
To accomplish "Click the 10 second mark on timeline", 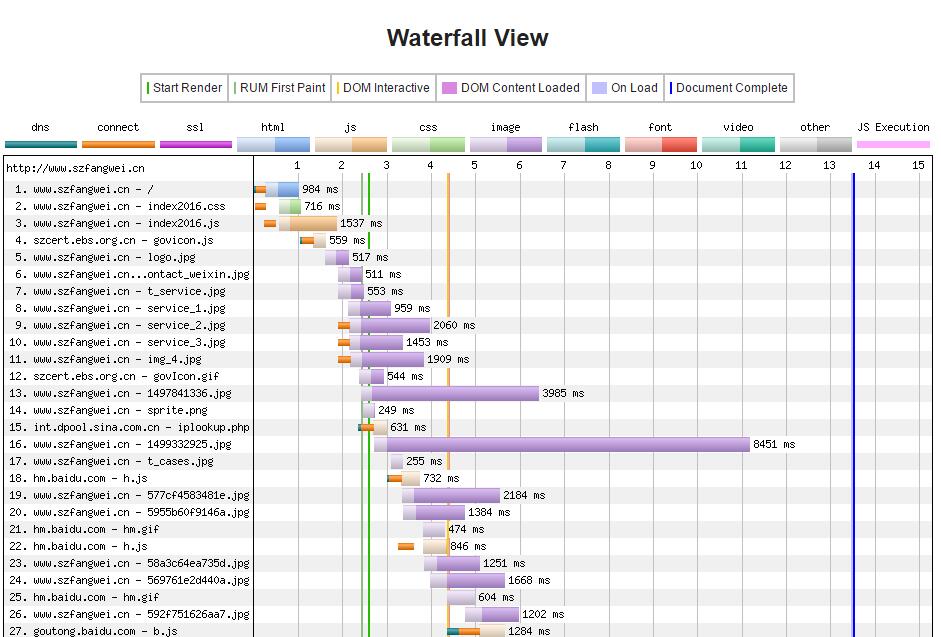I will click(x=696, y=165).
